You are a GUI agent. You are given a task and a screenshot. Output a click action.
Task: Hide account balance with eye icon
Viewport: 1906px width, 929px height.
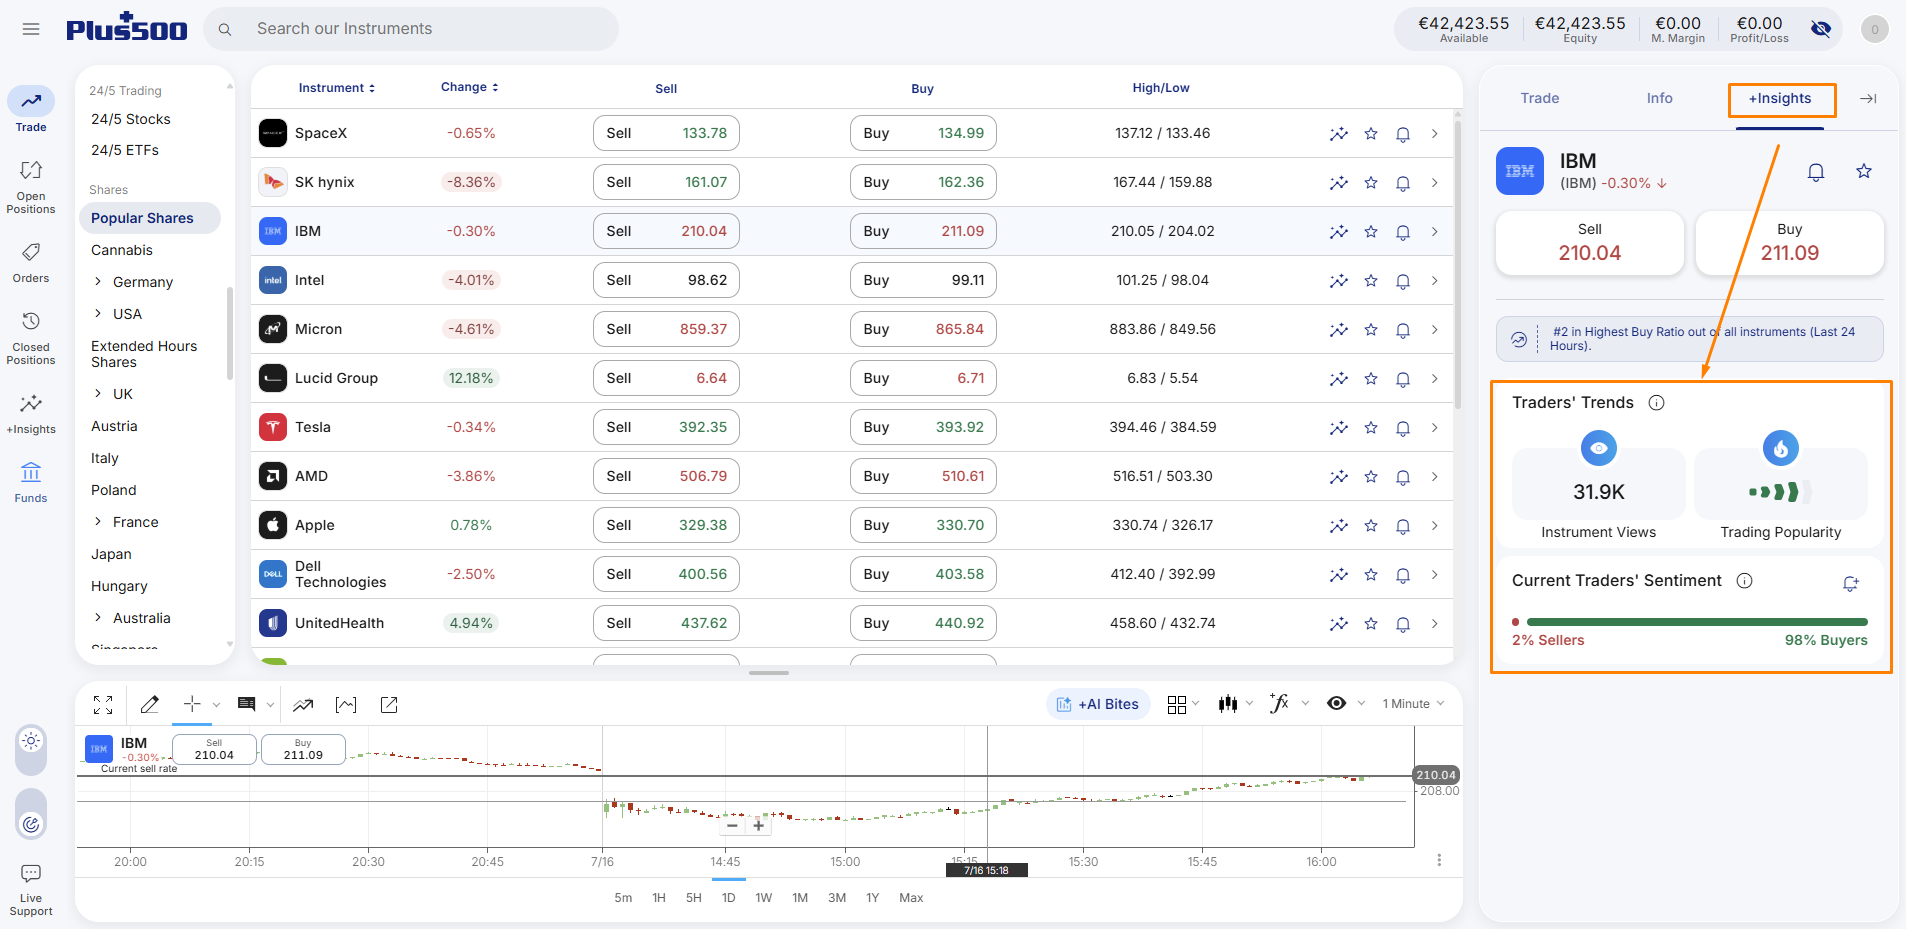point(1821,29)
